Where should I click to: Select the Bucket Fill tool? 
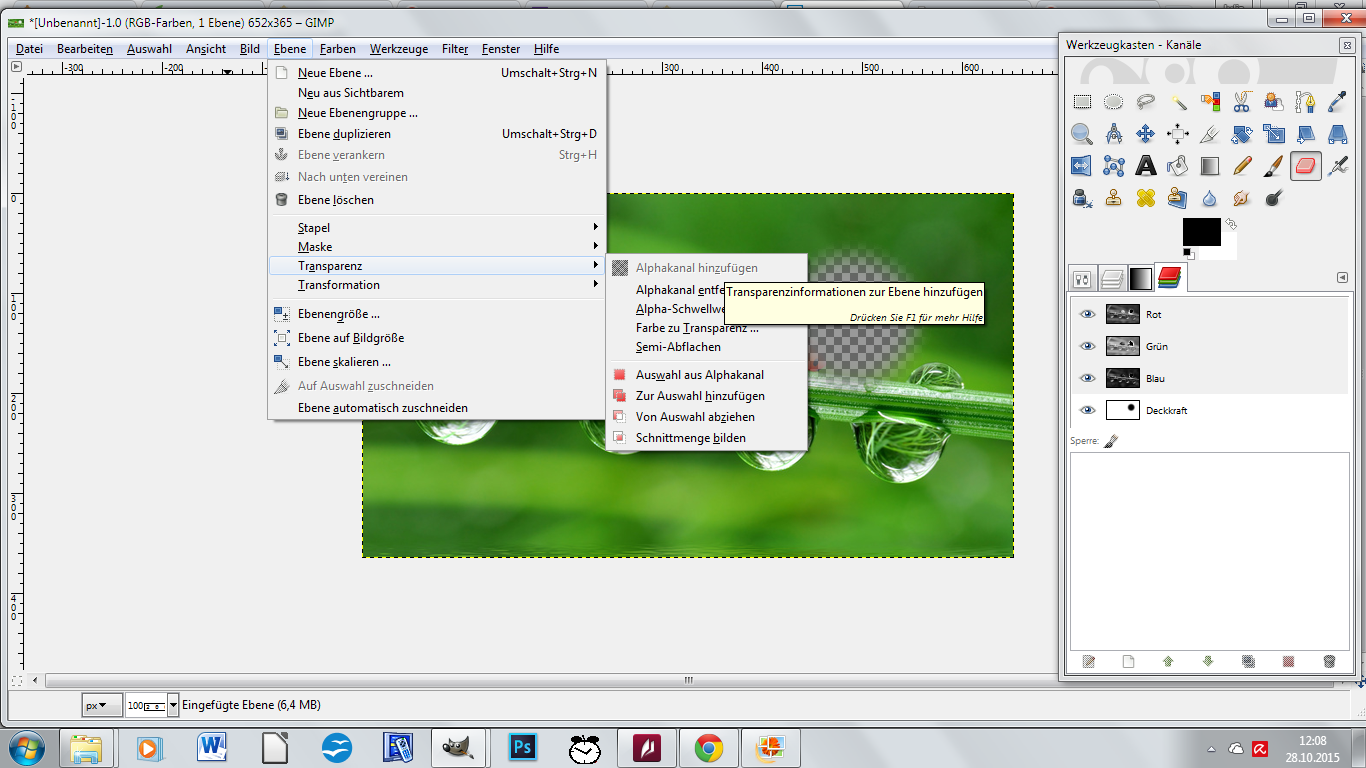click(1178, 166)
